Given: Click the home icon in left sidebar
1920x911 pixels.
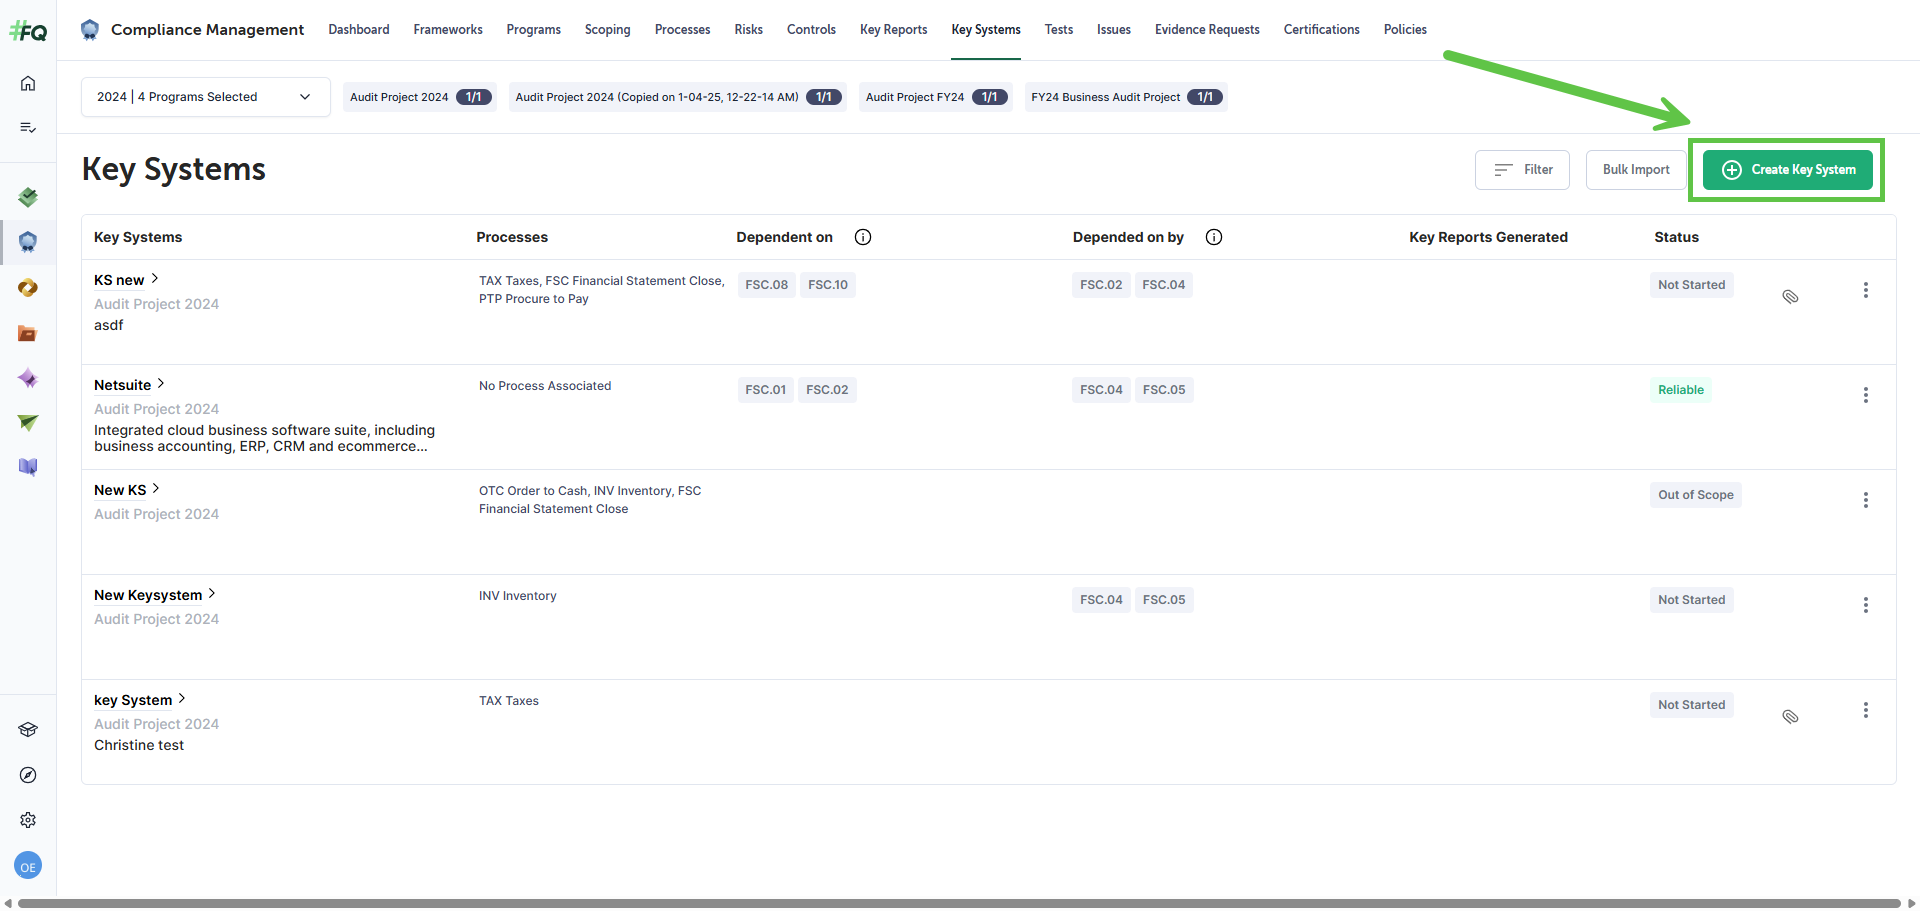Looking at the screenshot, I should pyautogui.click(x=28, y=83).
